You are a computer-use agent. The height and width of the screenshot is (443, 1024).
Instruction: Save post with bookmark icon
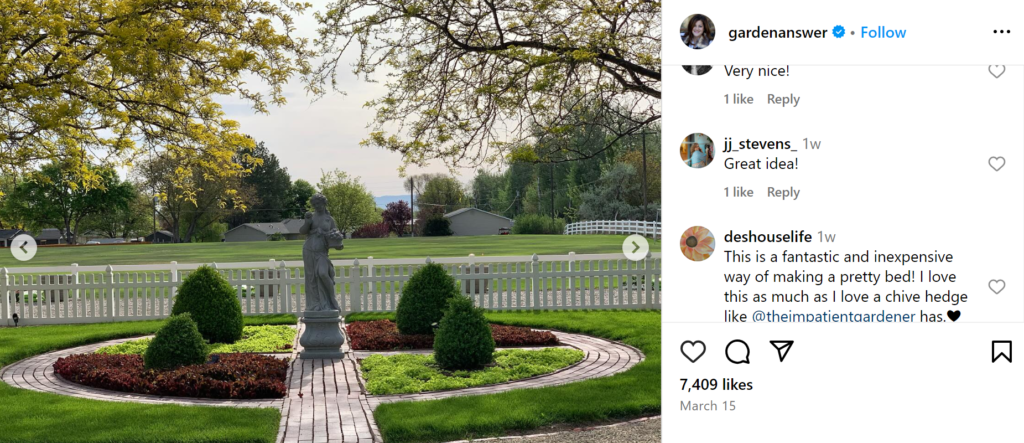click(x=1001, y=352)
